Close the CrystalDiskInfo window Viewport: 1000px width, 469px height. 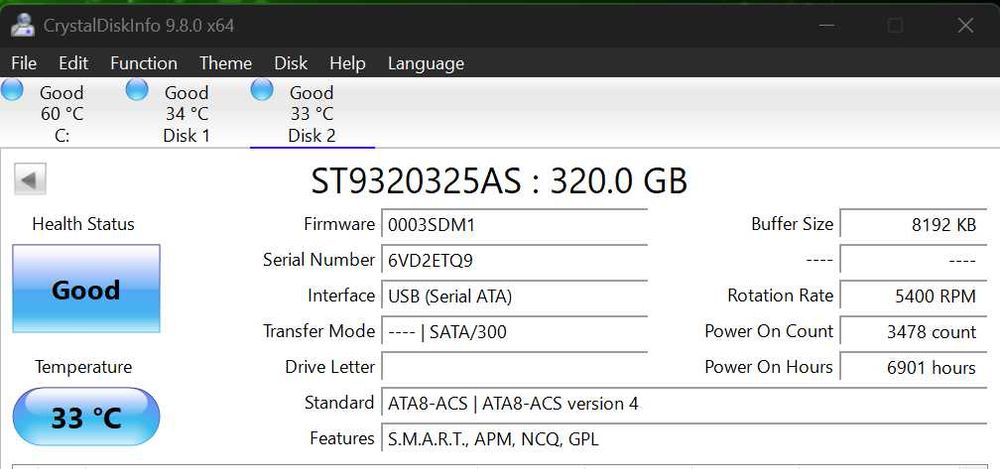[x=966, y=26]
